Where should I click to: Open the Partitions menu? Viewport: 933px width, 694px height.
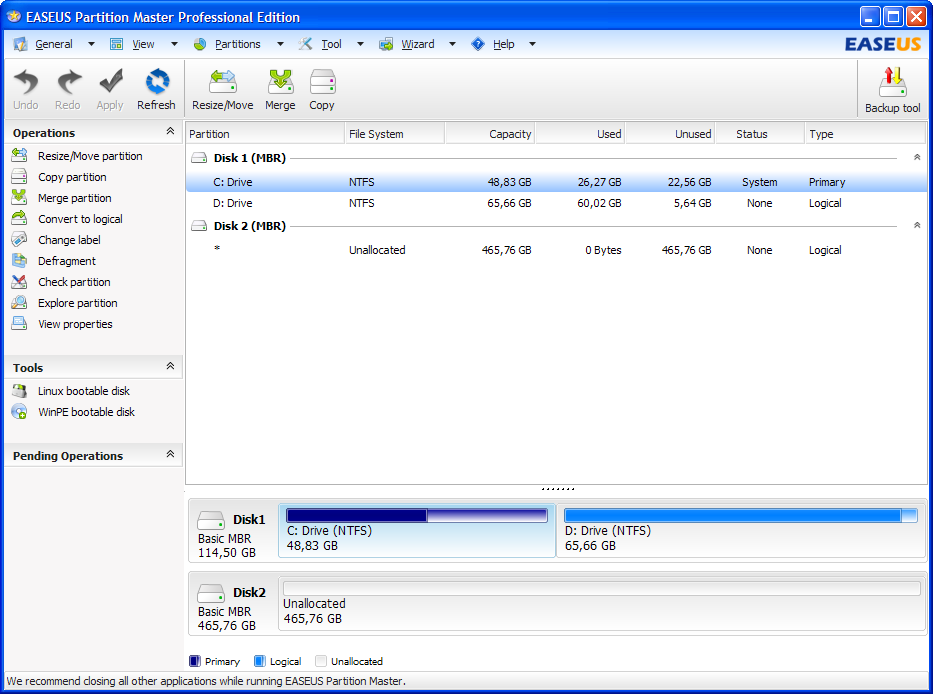pyautogui.click(x=237, y=44)
